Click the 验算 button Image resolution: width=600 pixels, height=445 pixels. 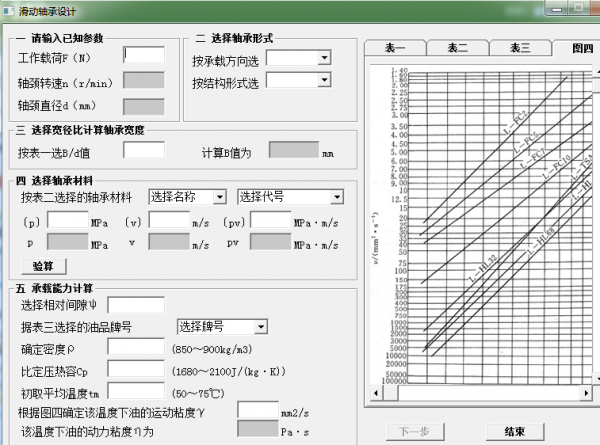(44, 266)
